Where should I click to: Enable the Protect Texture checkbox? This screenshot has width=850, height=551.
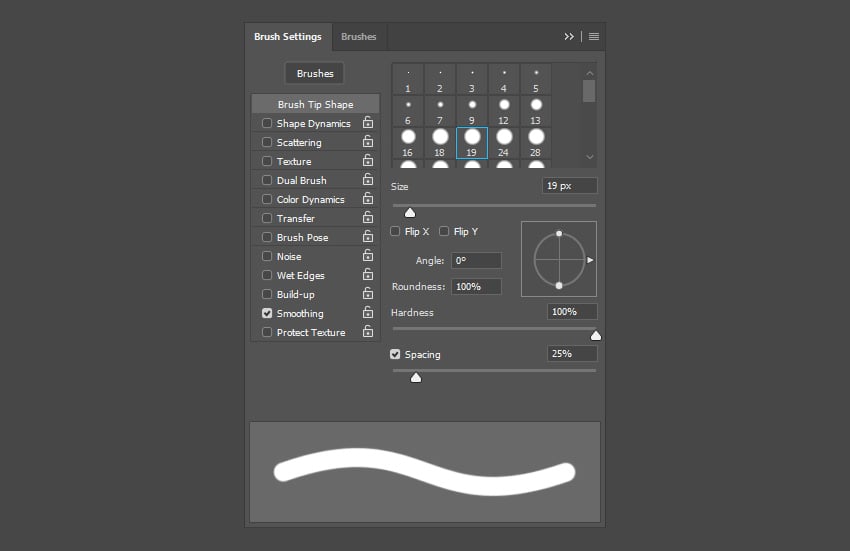[x=267, y=332]
